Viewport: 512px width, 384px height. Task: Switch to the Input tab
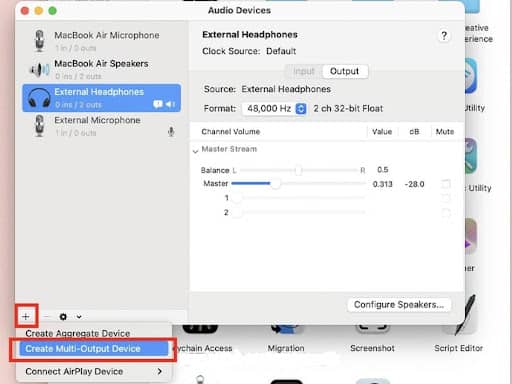pyautogui.click(x=304, y=71)
